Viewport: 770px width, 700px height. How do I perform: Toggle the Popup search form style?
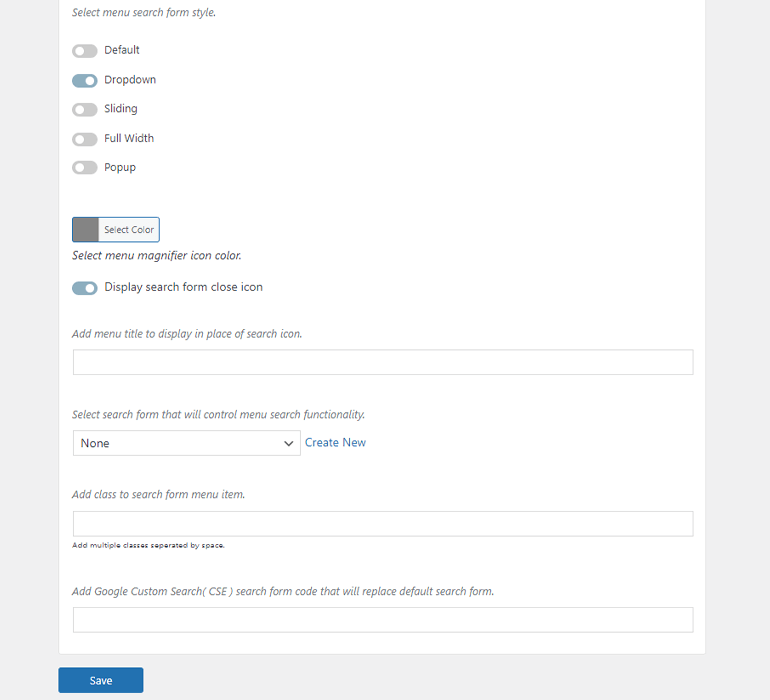point(85,168)
